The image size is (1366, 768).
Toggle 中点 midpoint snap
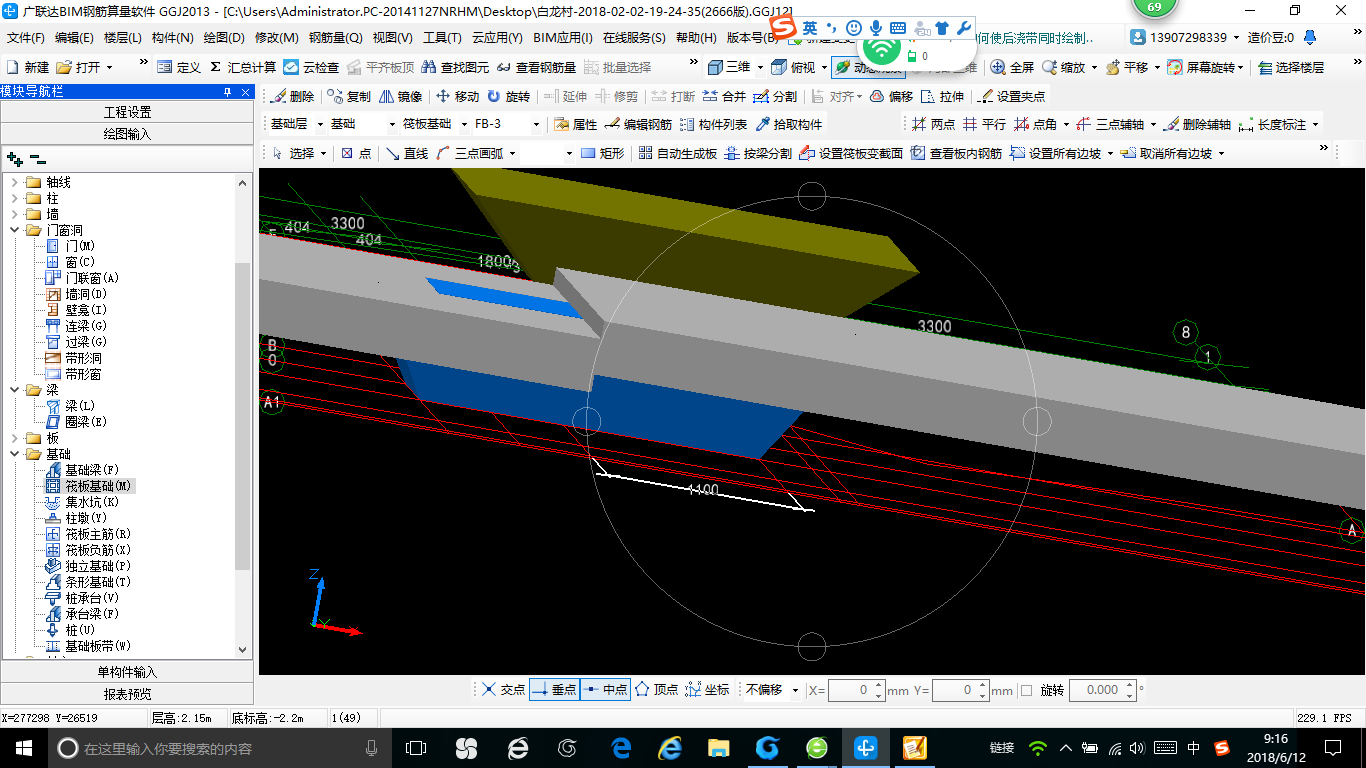tap(605, 690)
